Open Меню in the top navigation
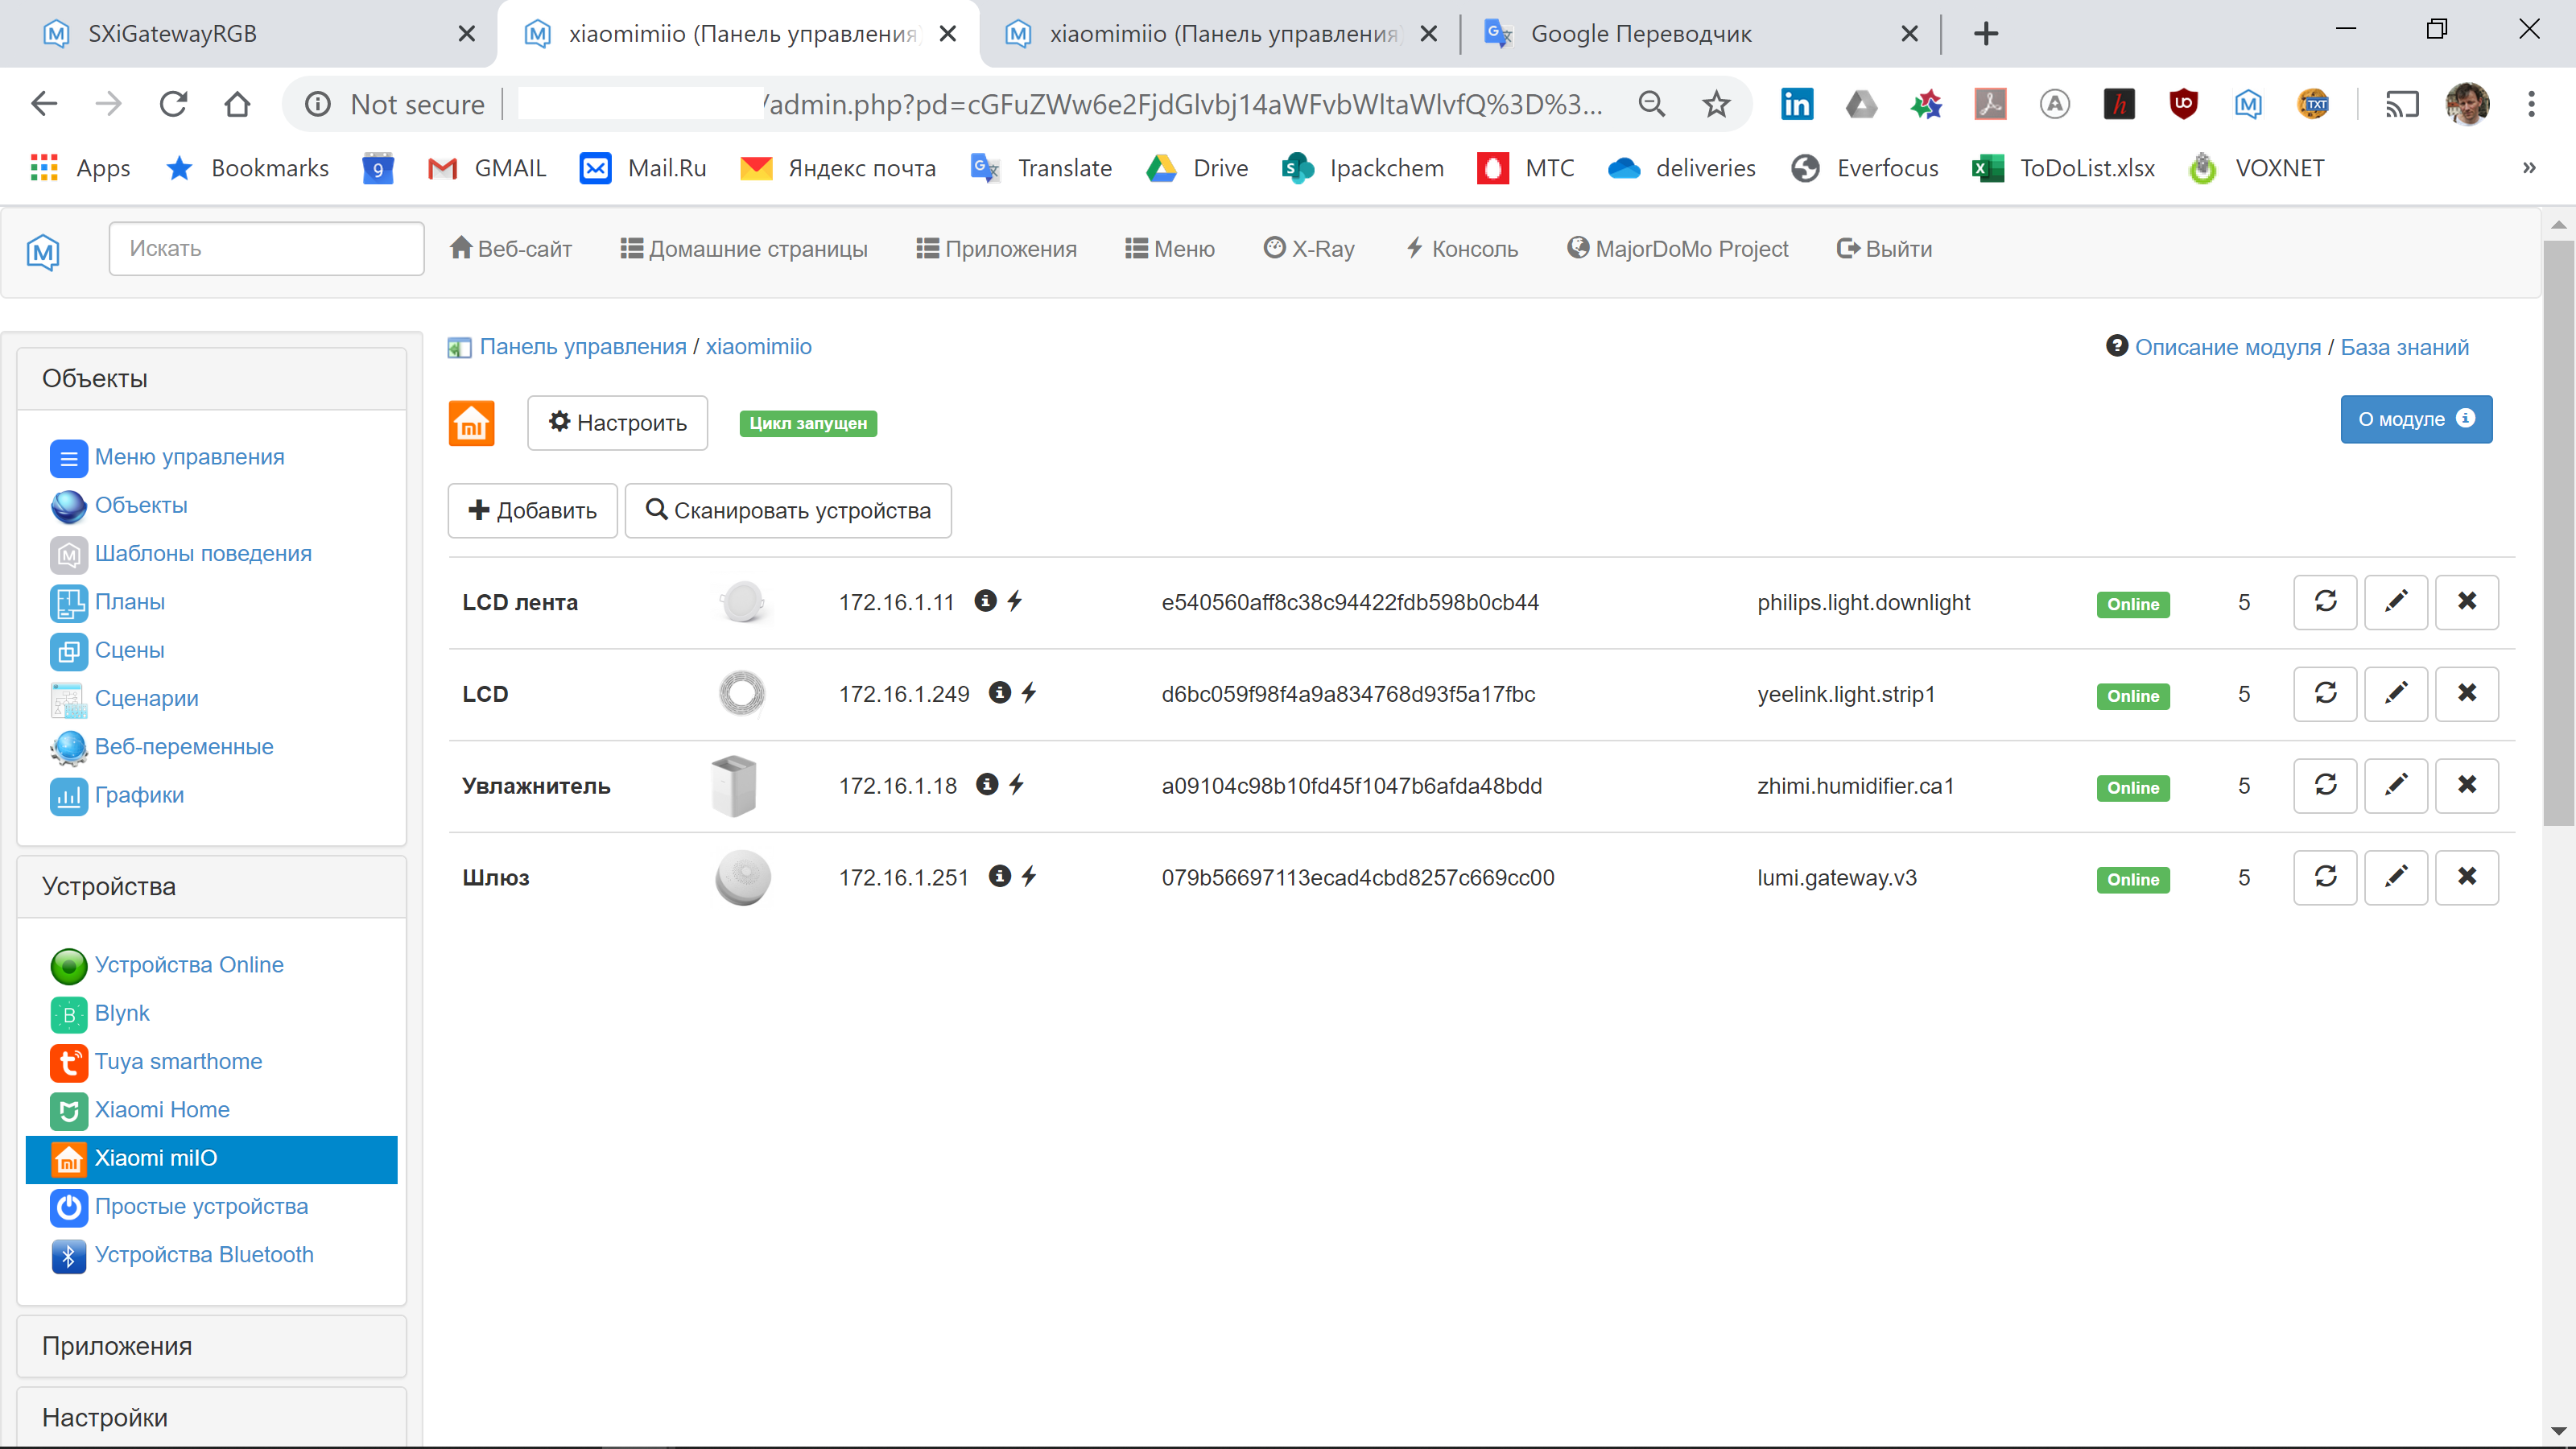 (x=1169, y=248)
